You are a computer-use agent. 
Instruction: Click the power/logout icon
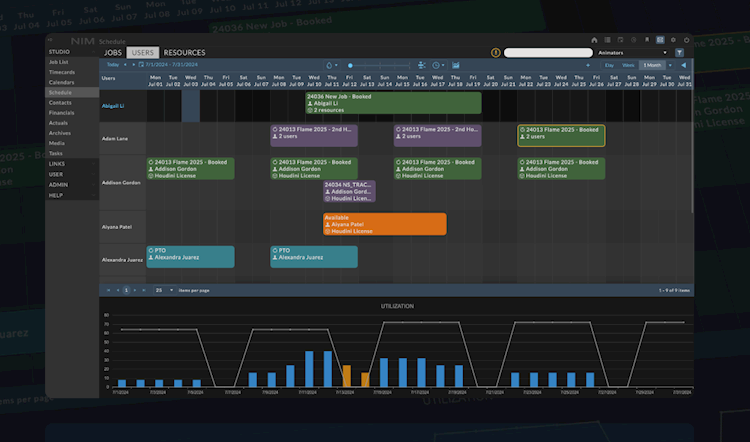pyautogui.click(x=686, y=40)
